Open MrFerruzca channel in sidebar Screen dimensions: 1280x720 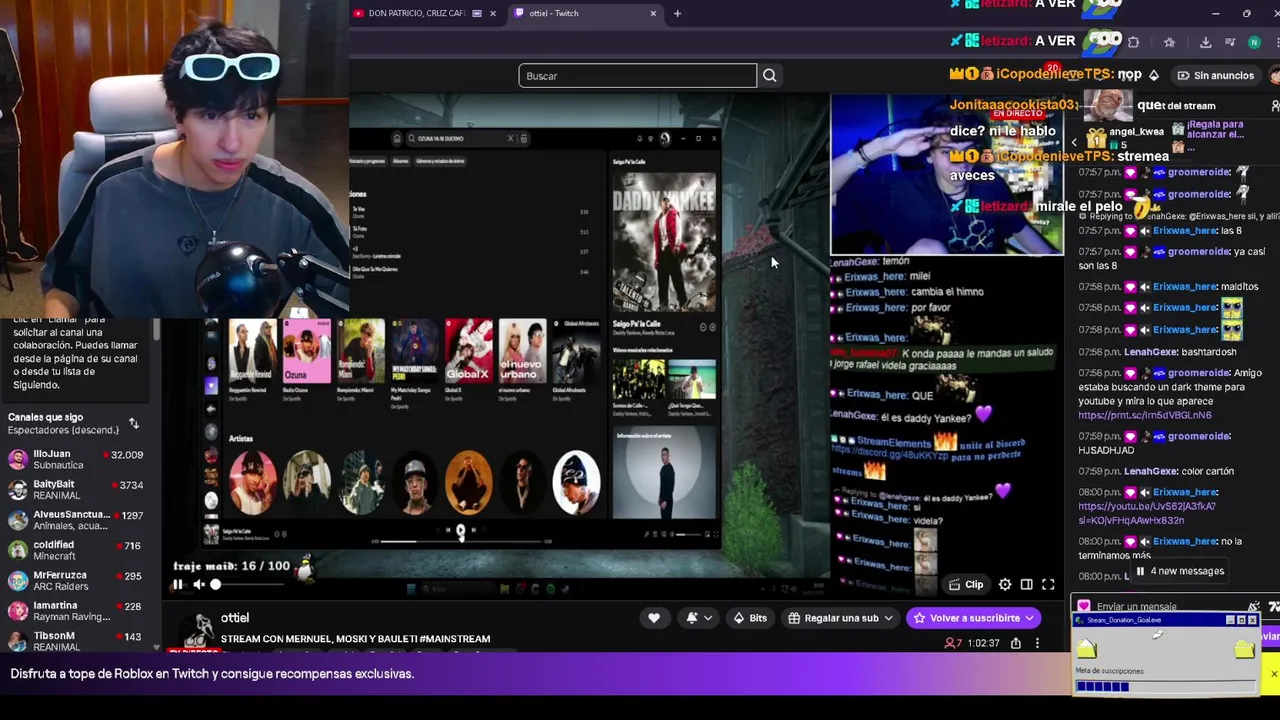click(x=76, y=581)
